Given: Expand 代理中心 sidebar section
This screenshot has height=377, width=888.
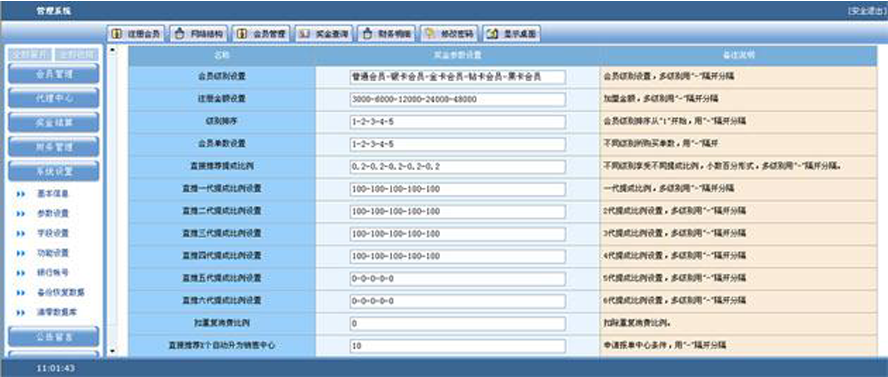Looking at the screenshot, I should tap(54, 98).
